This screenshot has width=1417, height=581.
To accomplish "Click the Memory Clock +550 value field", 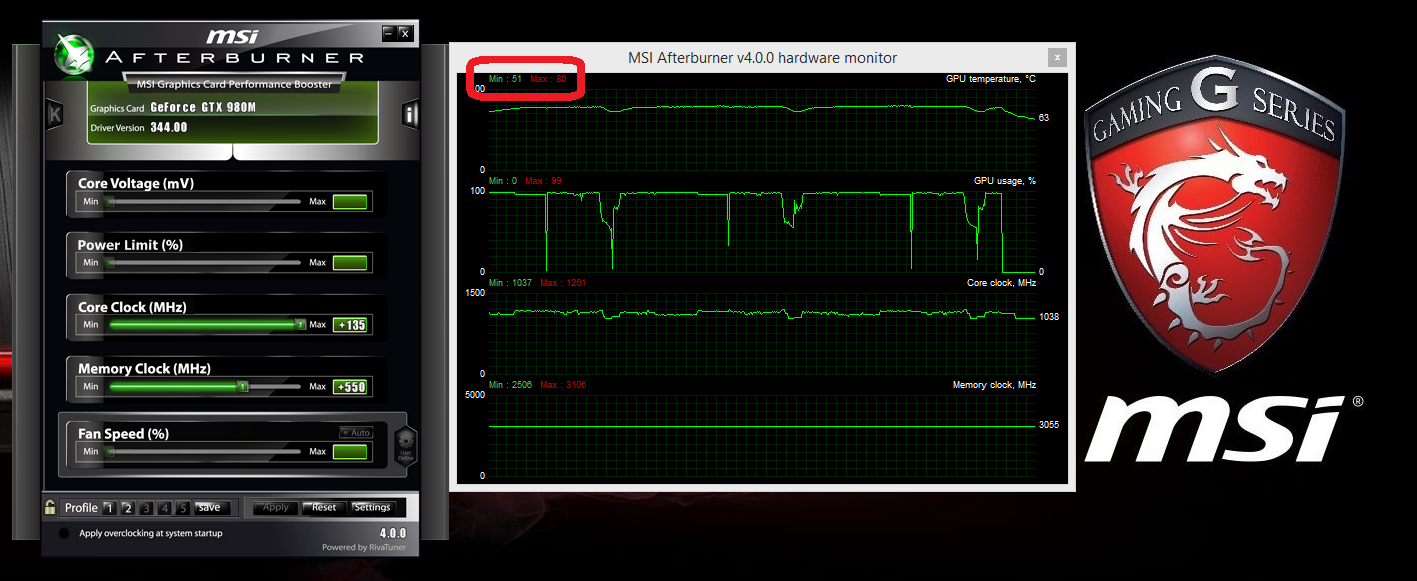I will [350, 387].
